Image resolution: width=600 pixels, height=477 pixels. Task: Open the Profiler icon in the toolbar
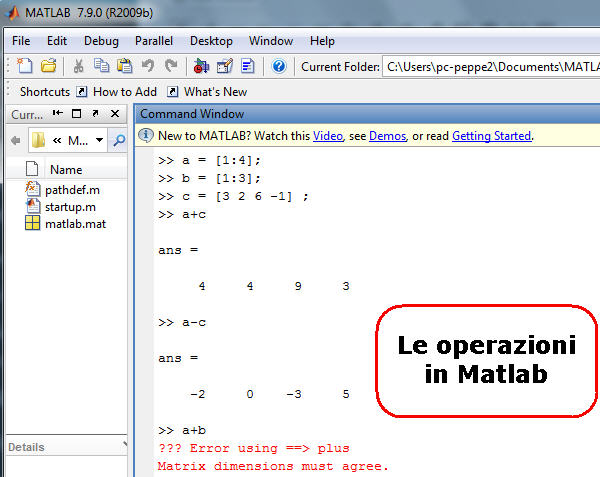pos(248,66)
